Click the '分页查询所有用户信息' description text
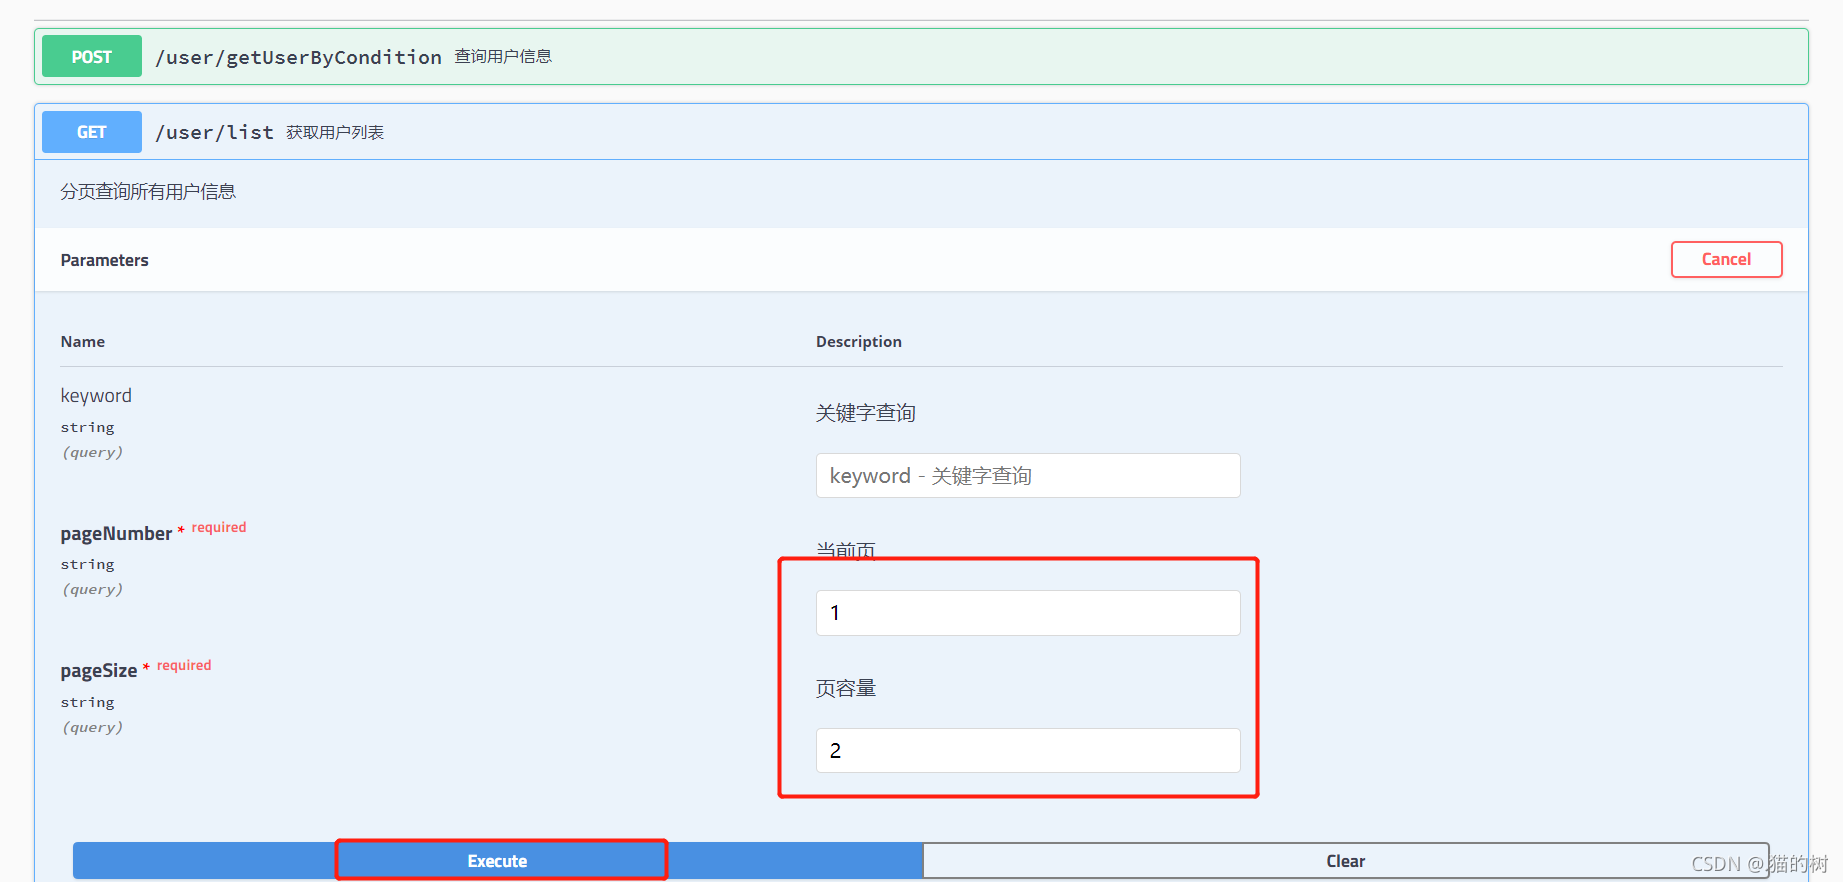This screenshot has width=1843, height=882. click(x=148, y=191)
